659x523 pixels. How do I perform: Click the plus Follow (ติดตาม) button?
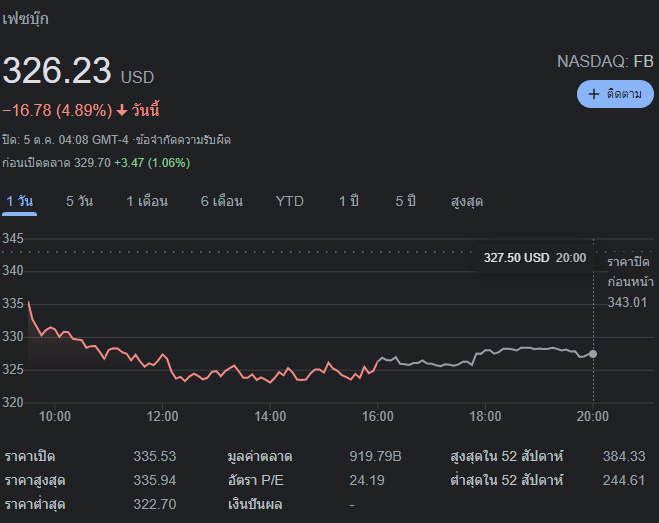[x=615, y=94]
